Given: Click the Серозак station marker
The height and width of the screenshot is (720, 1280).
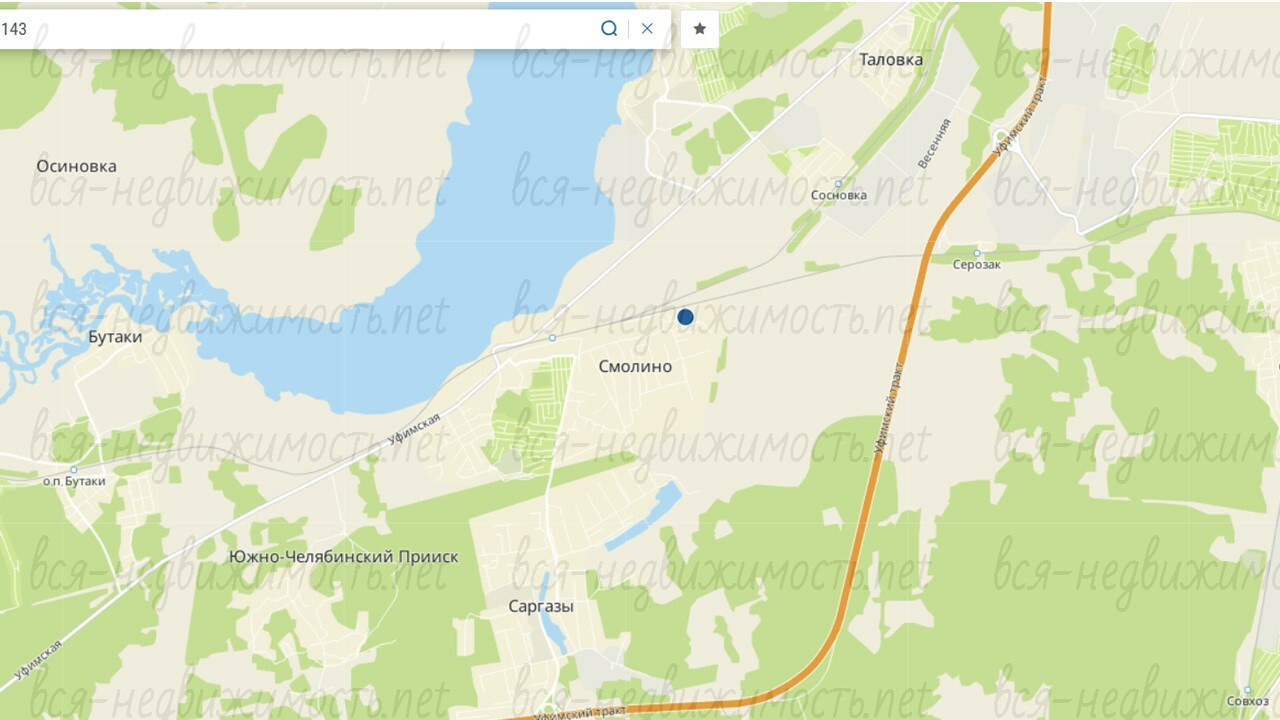Looking at the screenshot, I should tap(977, 253).
